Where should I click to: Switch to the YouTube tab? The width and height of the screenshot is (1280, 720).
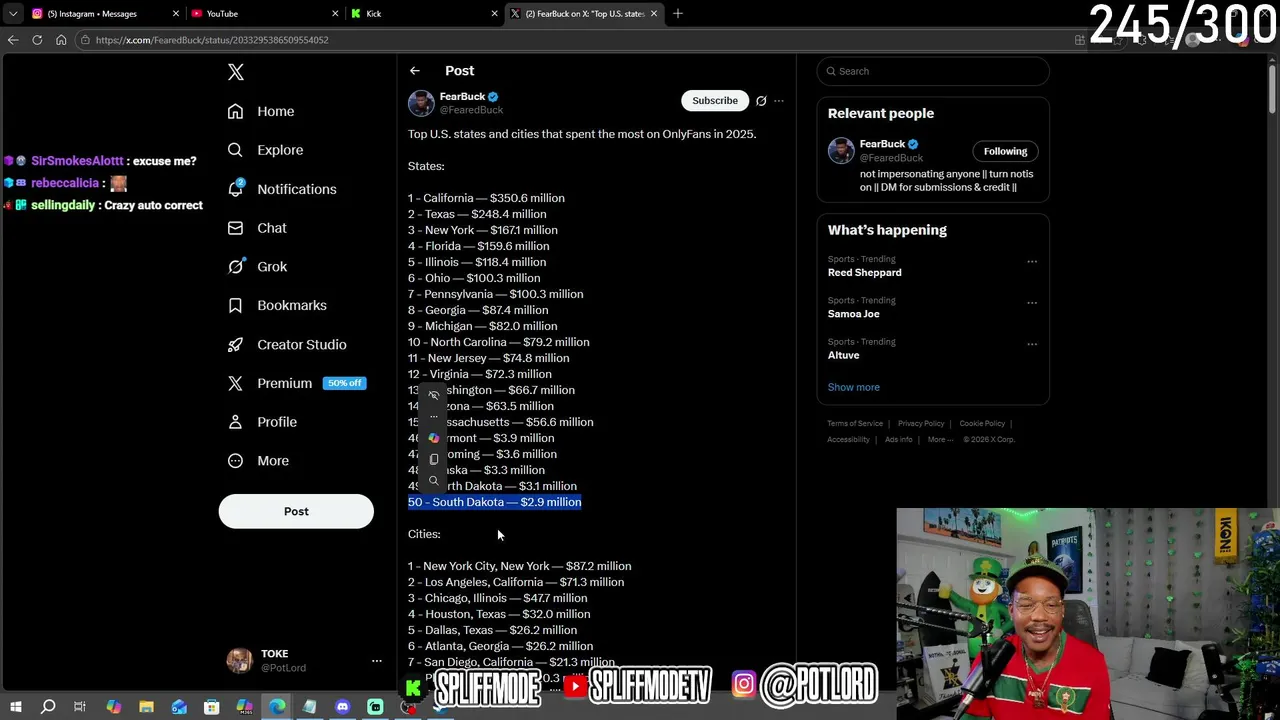(264, 13)
